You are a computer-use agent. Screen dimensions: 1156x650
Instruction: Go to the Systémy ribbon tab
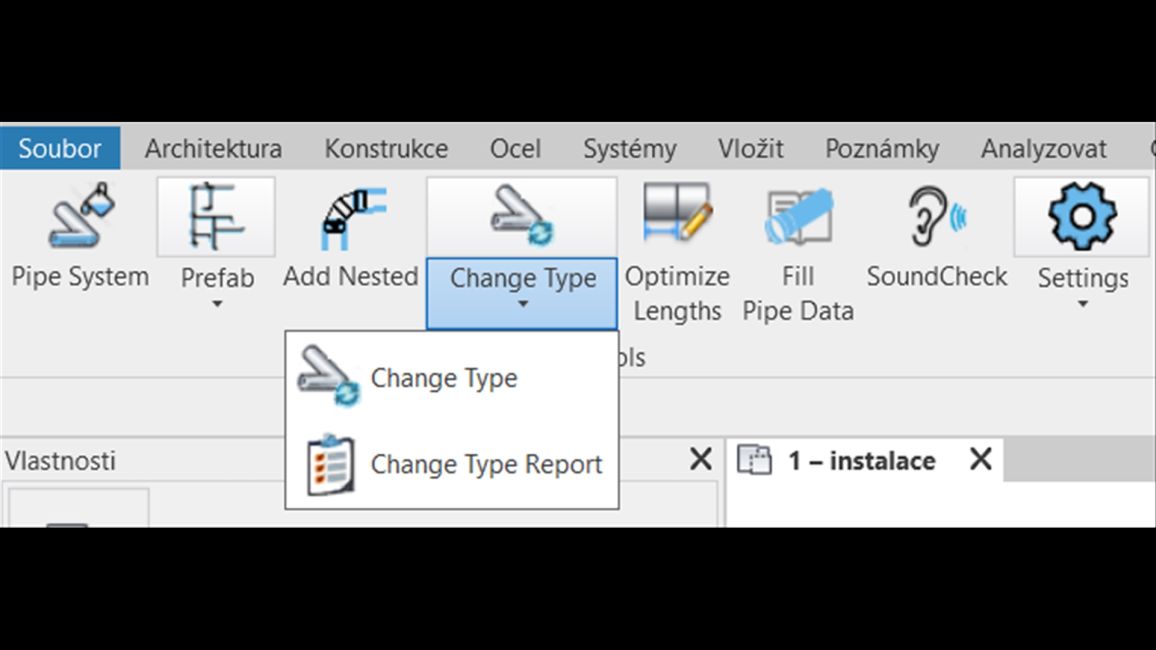pyautogui.click(x=629, y=149)
